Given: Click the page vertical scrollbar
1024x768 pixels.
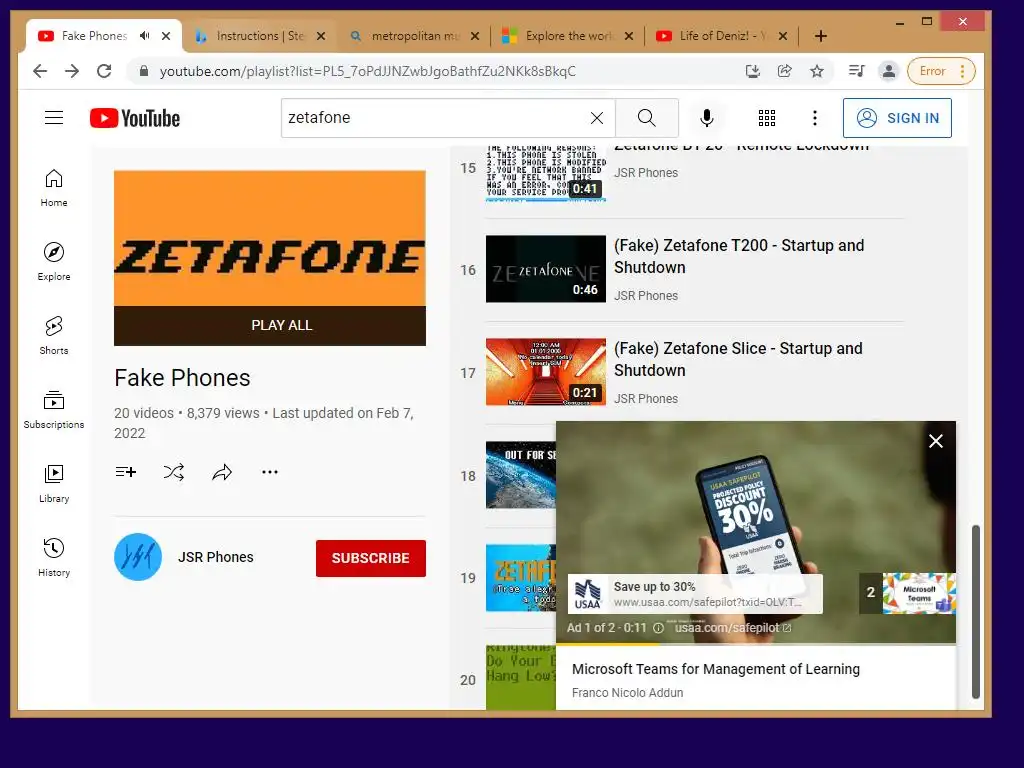Looking at the screenshot, I should (976, 611).
